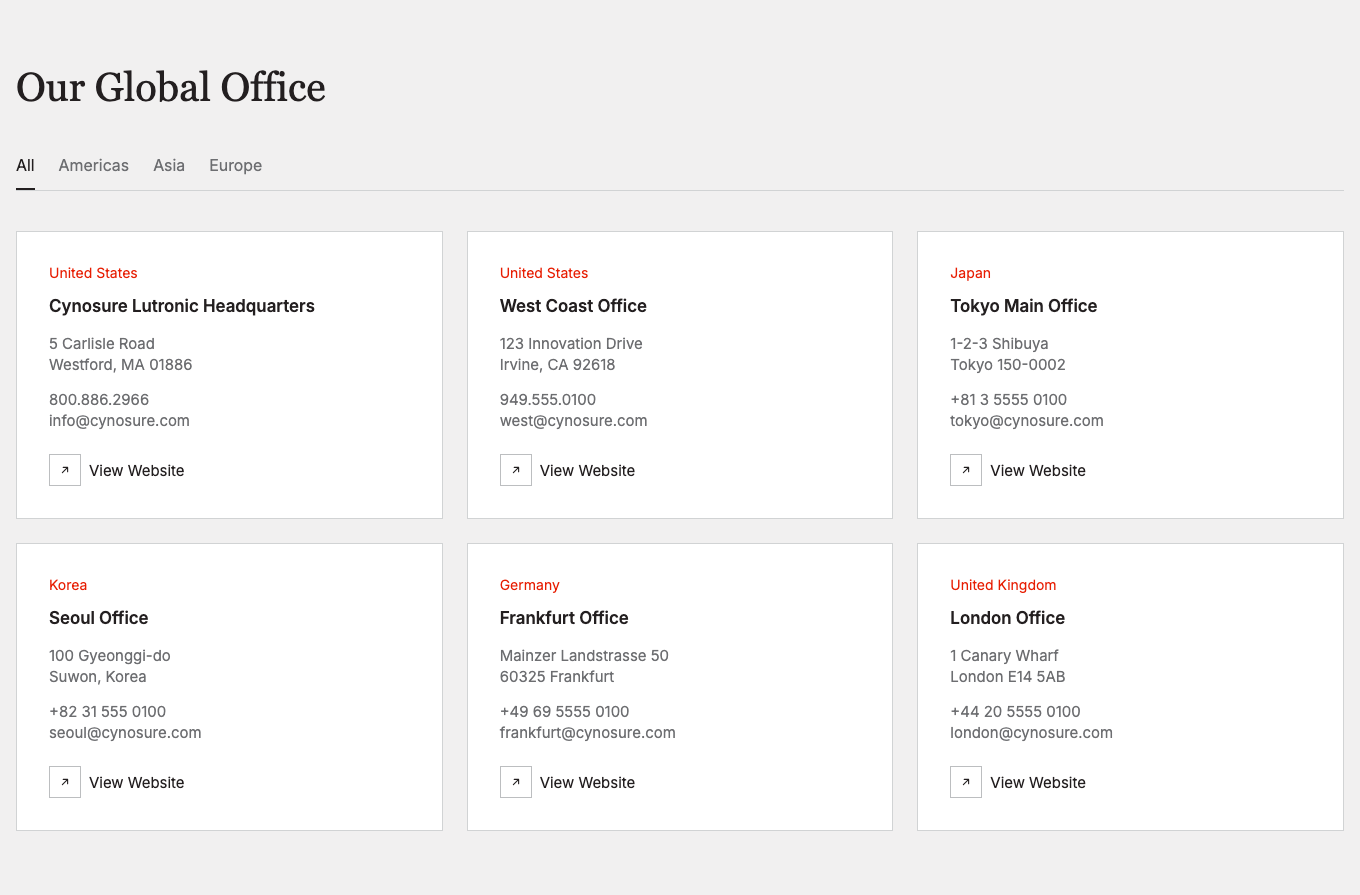
Task: Click the London Office title
Action: pyautogui.click(x=1008, y=618)
